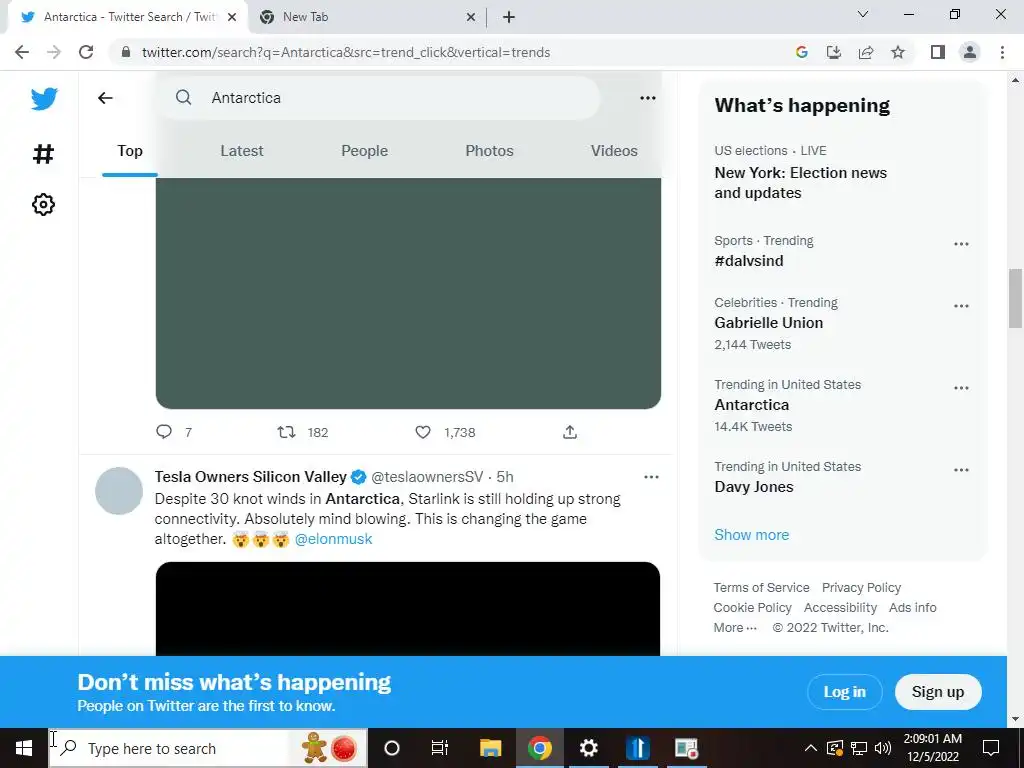The width and height of the screenshot is (1024, 768).
Task: Click the Log in button
Action: (x=844, y=692)
